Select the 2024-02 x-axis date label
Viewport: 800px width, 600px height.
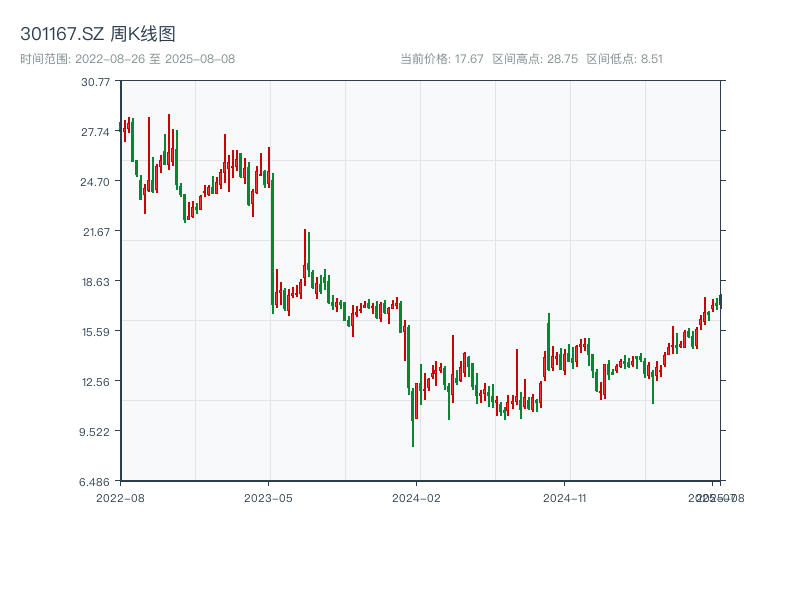[x=417, y=497]
